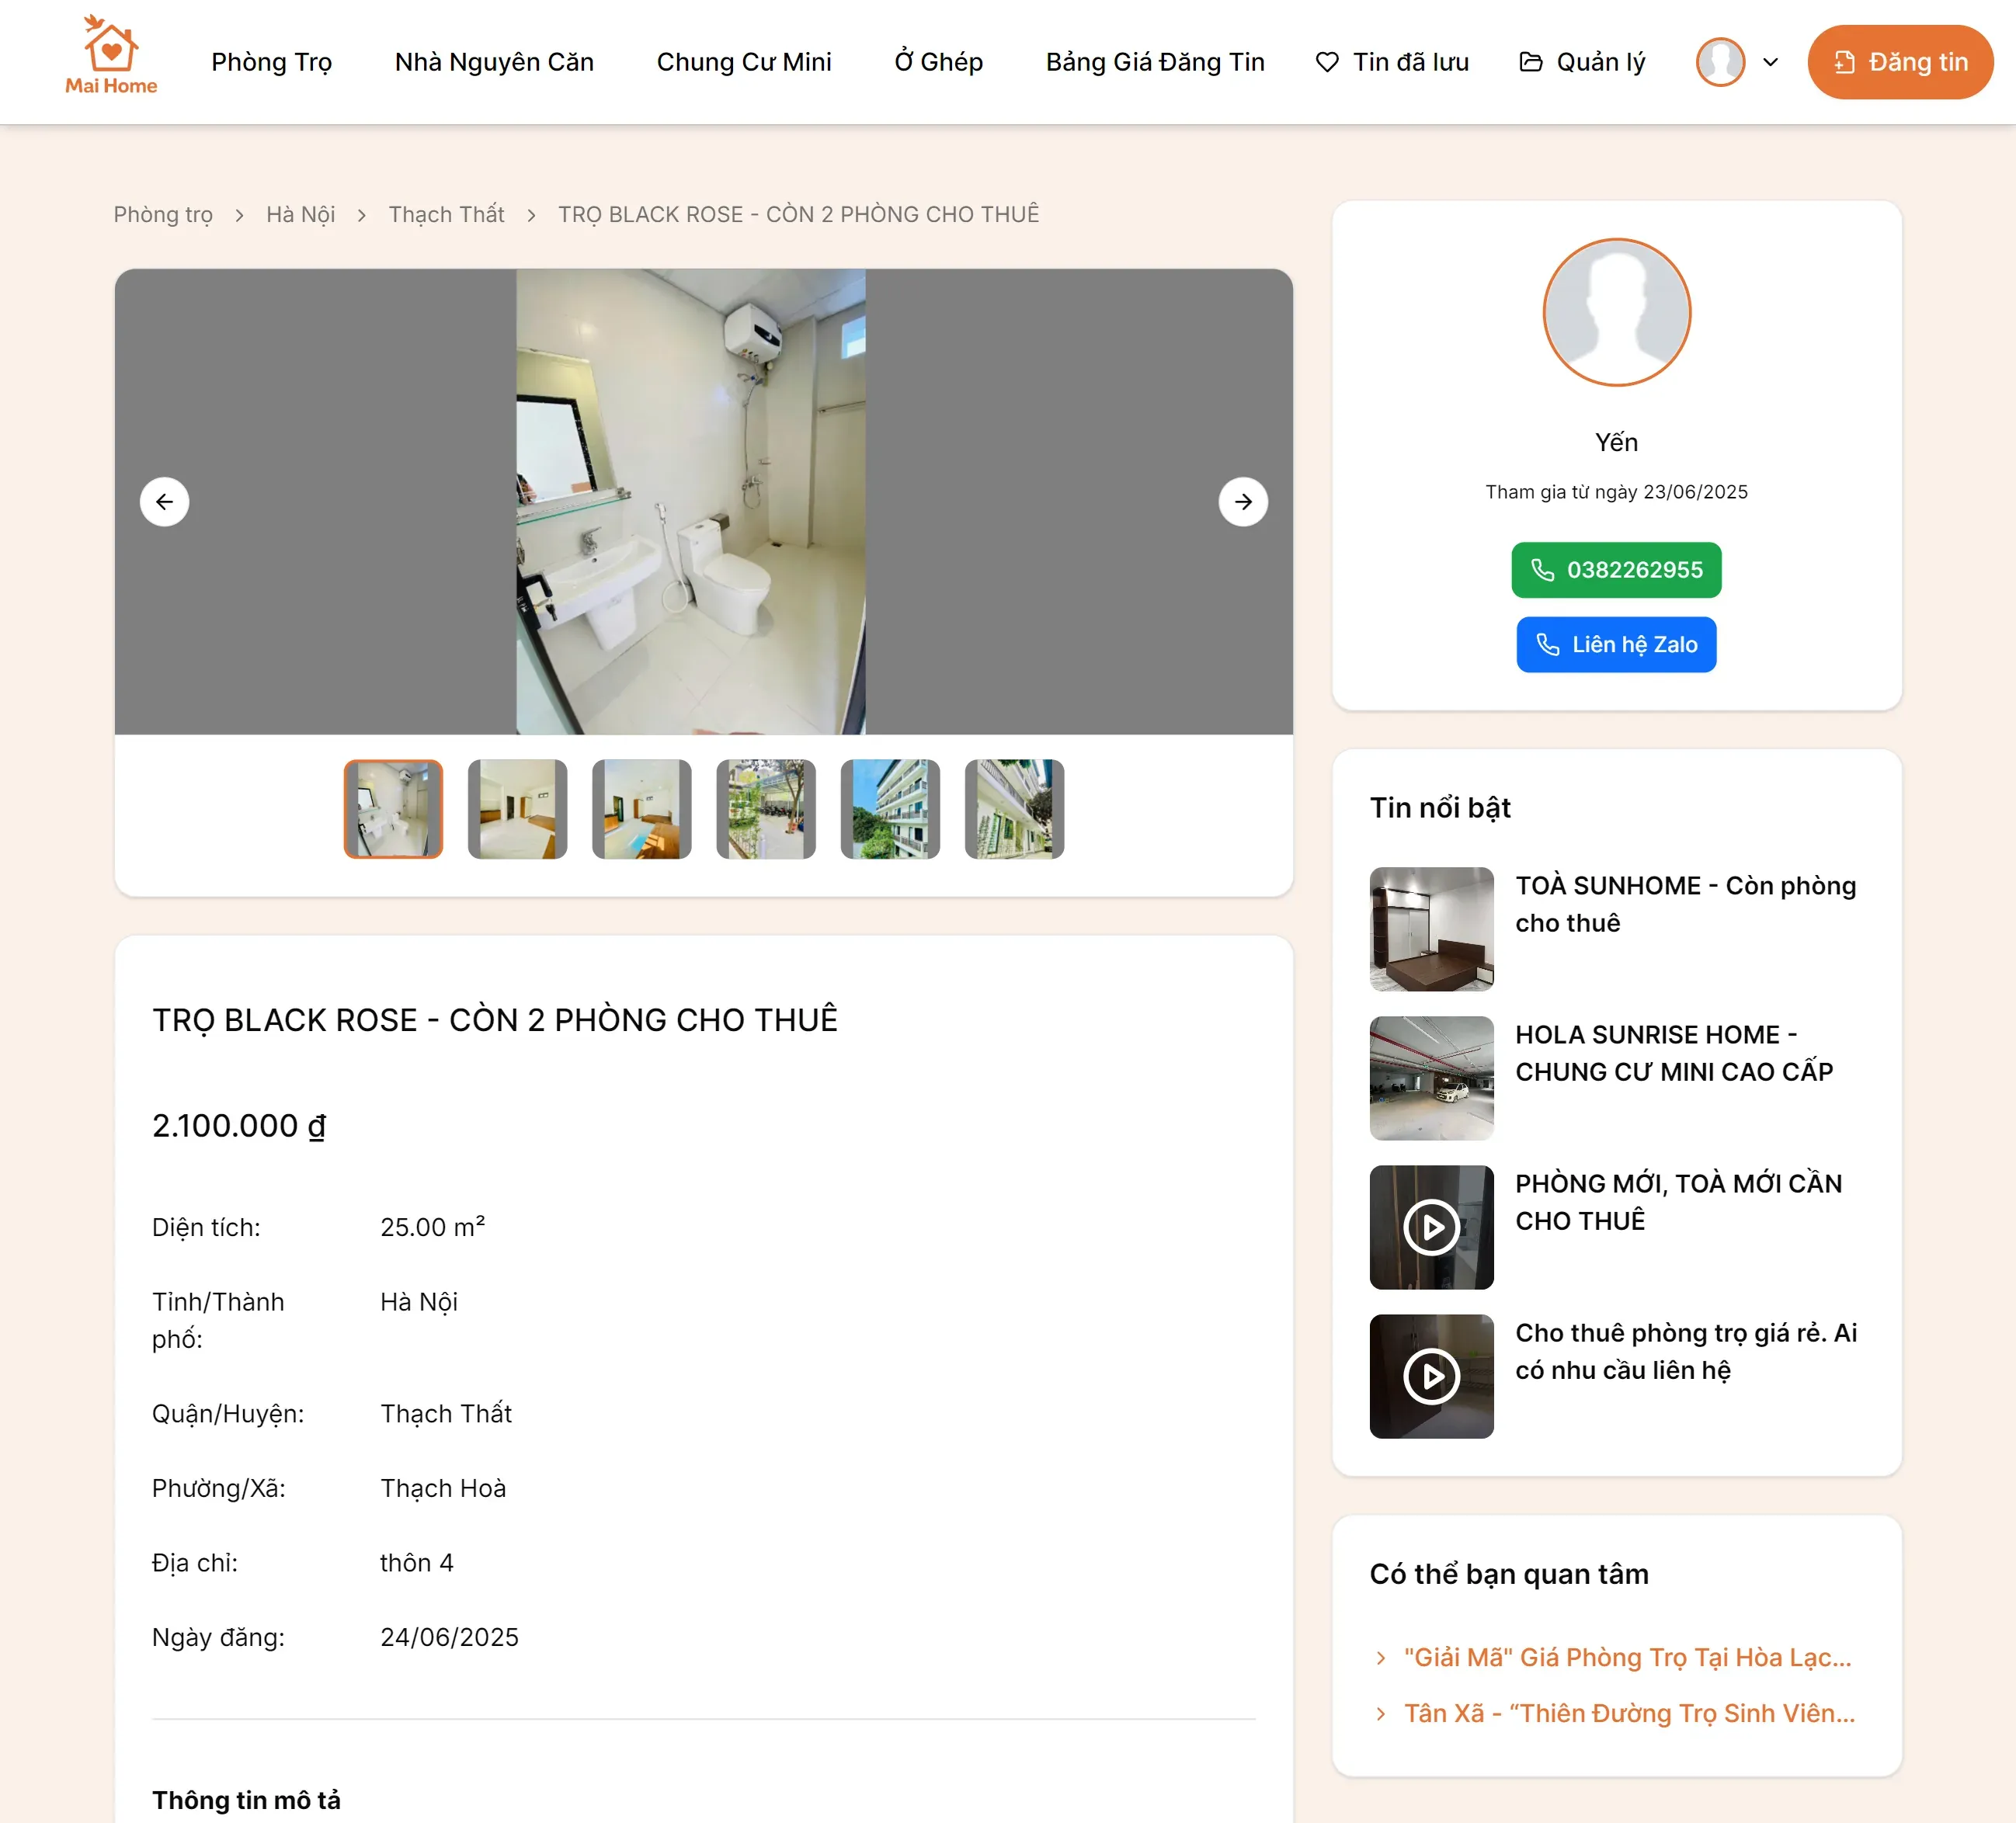Click the Tin nổi bật heading
Viewport: 2016px width, 1823px height.
tap(1440, 808)
